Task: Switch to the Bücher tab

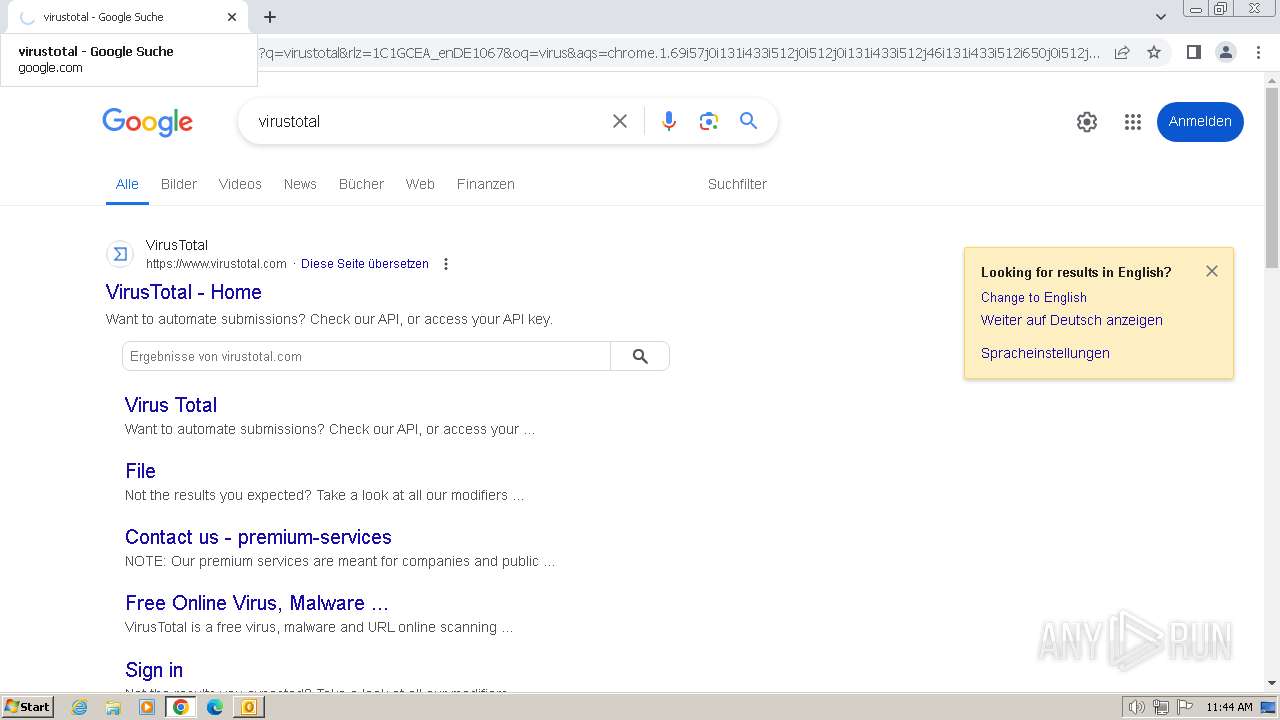Action: pos(361,184)
